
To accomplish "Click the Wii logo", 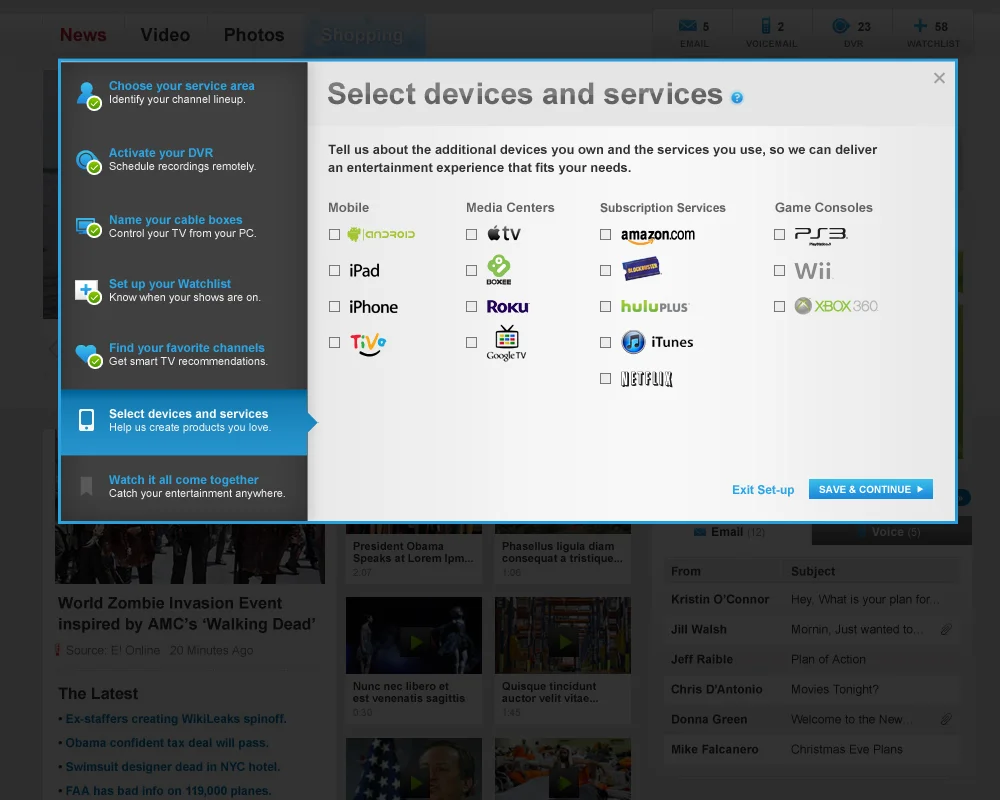I will (813, 271).
